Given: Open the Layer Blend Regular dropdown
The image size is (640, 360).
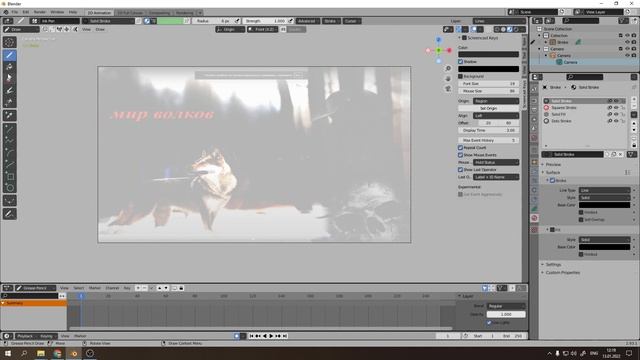Looking at the screenshot, I should [506, 306].
